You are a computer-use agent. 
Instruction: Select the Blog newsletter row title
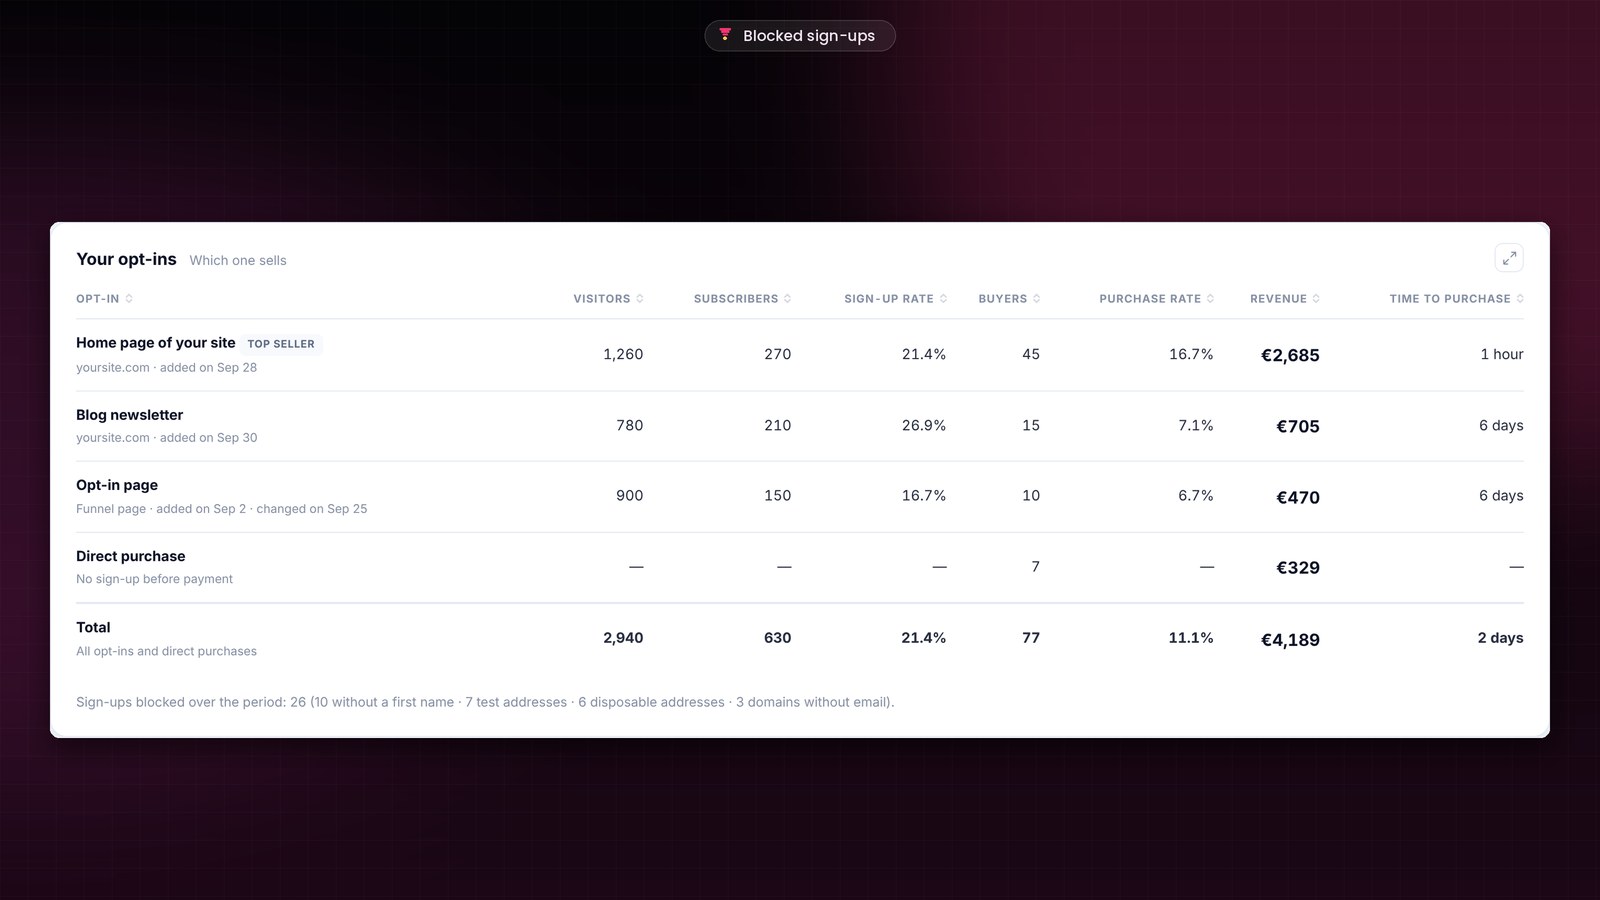(130, 415)
